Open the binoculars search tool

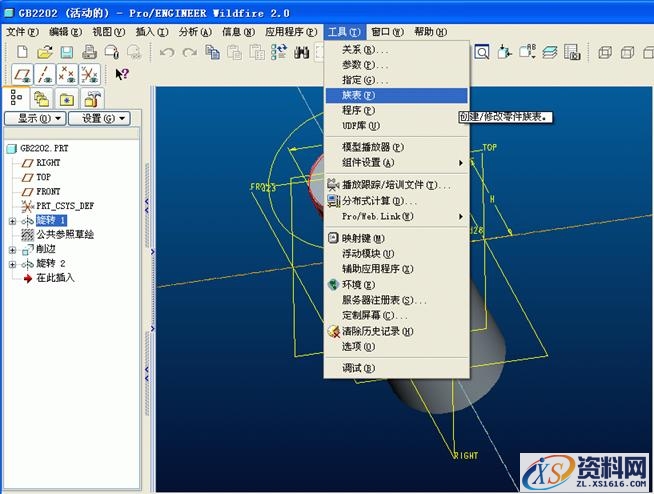tap(301, 52)
